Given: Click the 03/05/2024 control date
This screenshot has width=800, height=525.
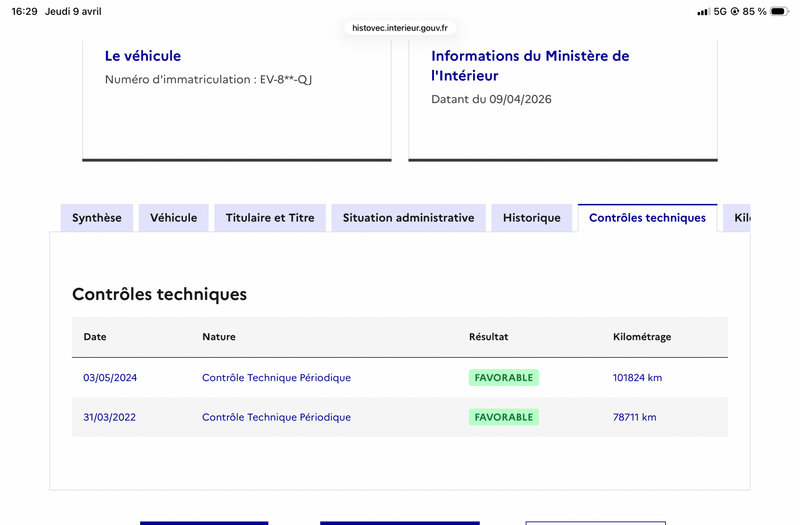Looking at the screenshot, I should [110, 378].
